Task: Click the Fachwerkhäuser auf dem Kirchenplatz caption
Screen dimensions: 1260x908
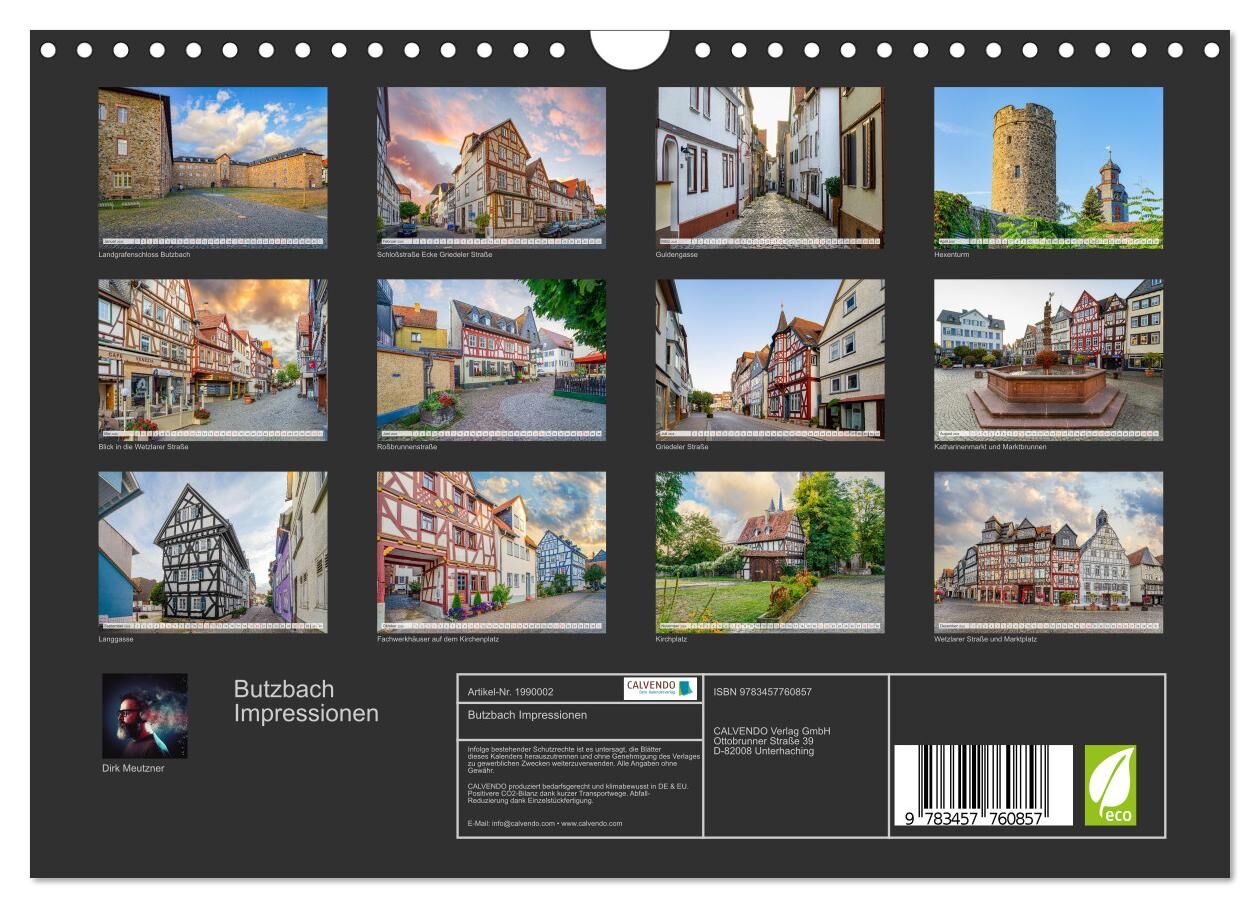Action: coord(437,639)
